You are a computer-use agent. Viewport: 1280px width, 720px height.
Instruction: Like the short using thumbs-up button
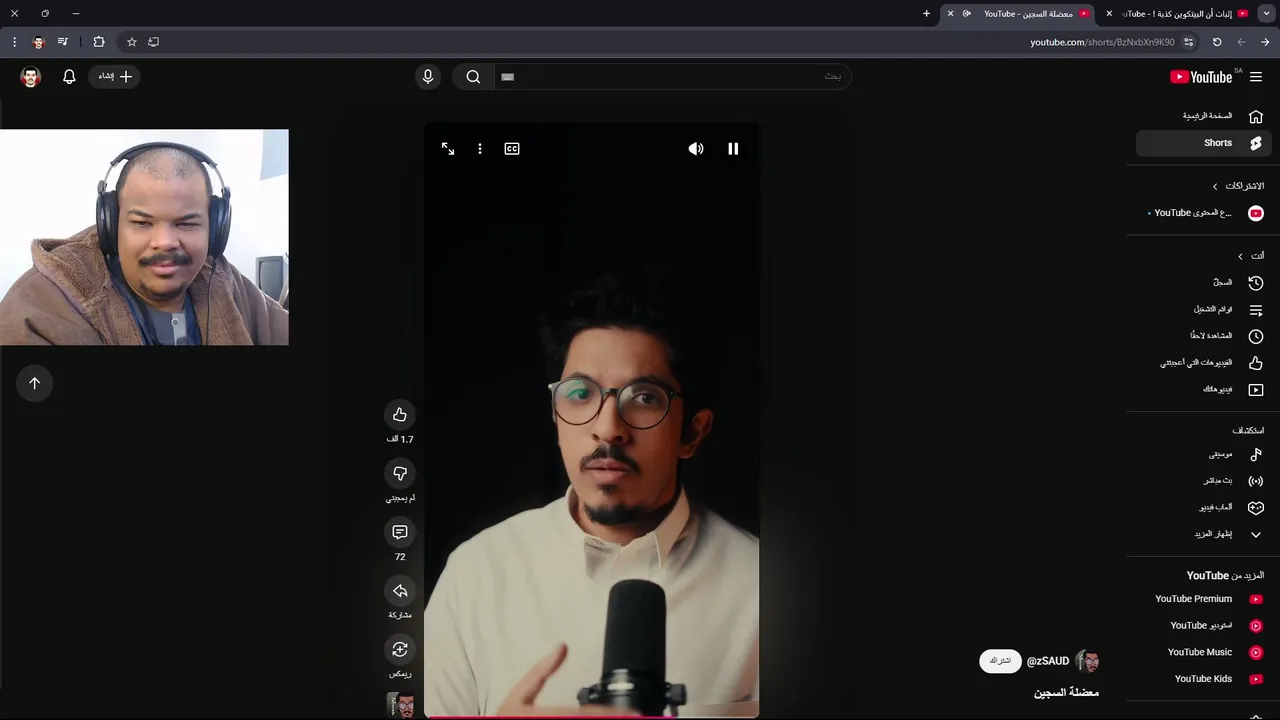(400, 414)
